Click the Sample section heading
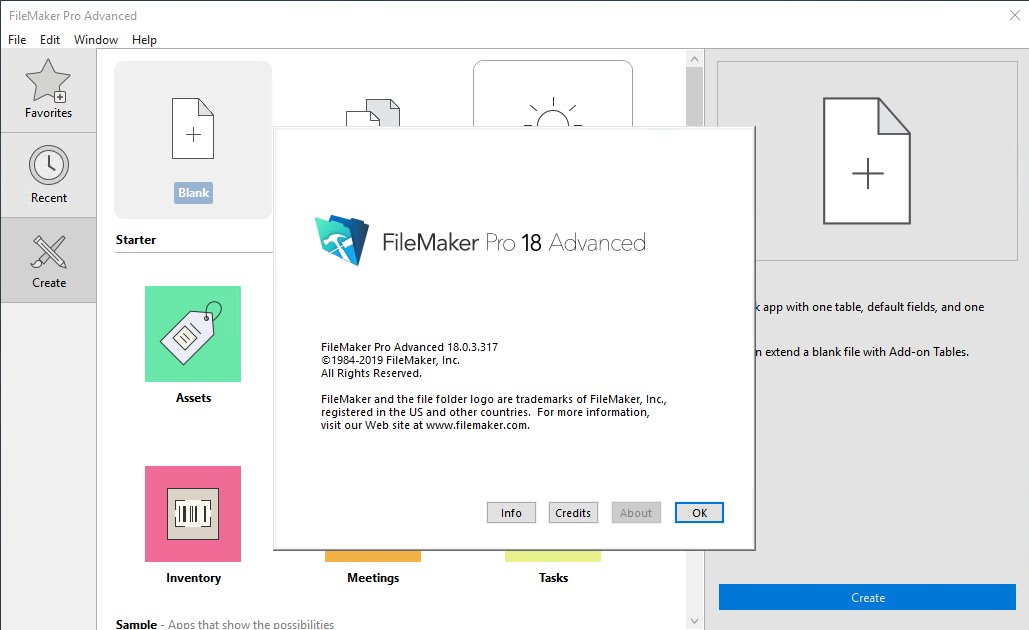This screenshot has width=1029, height=630. [136, 624]
